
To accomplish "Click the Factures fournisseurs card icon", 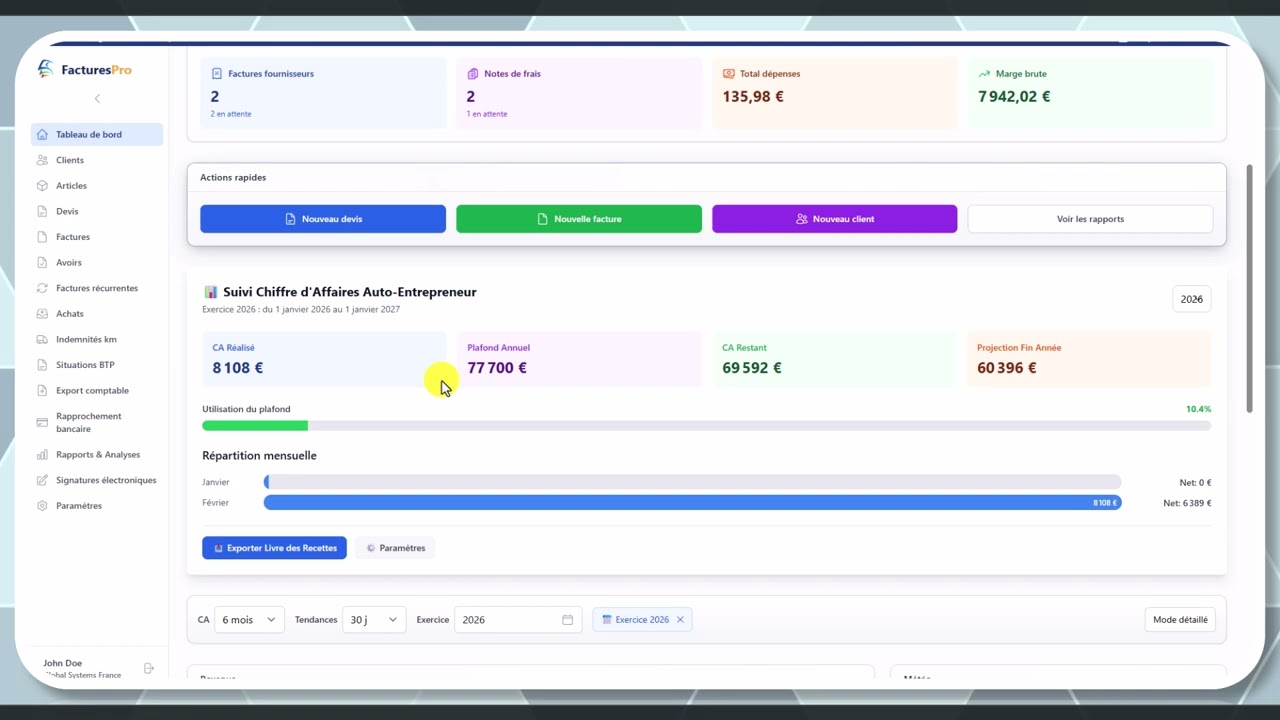I will point(217,74).
